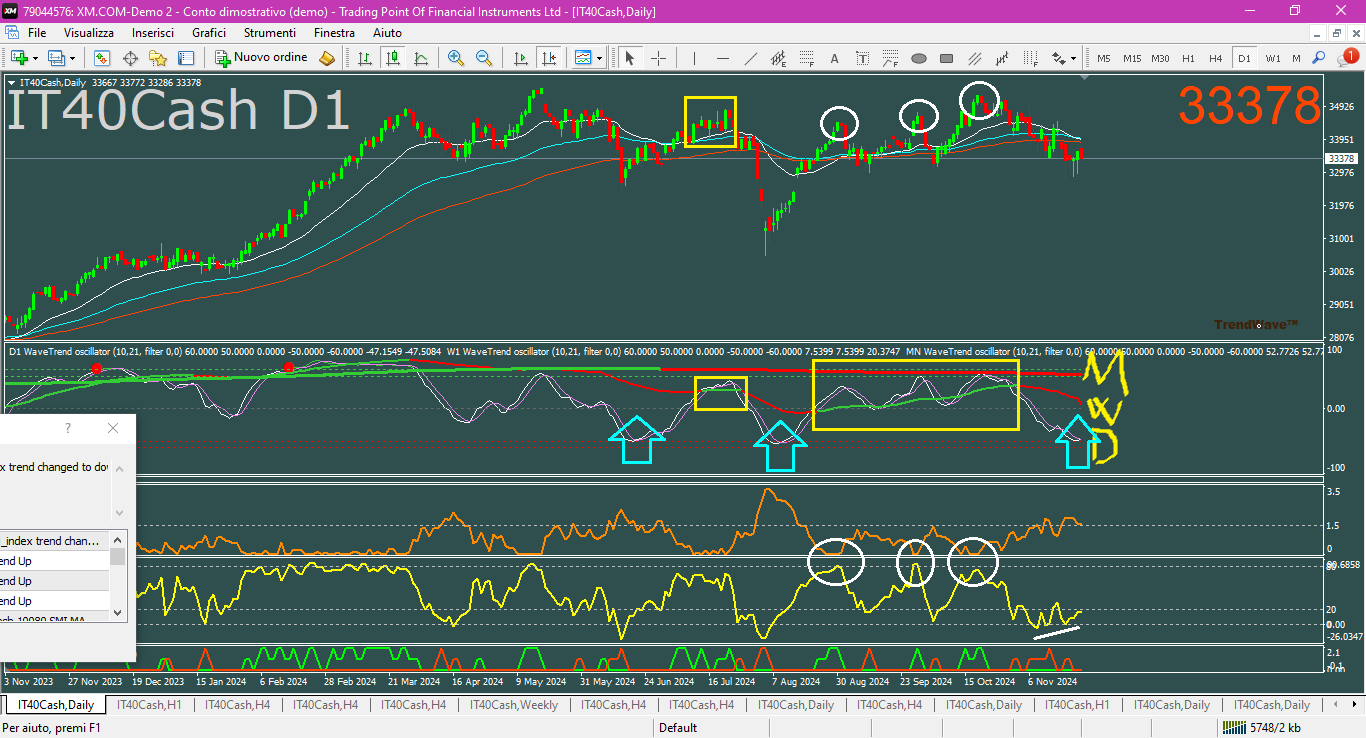Draw a vertical line tool

pos(694,58)
